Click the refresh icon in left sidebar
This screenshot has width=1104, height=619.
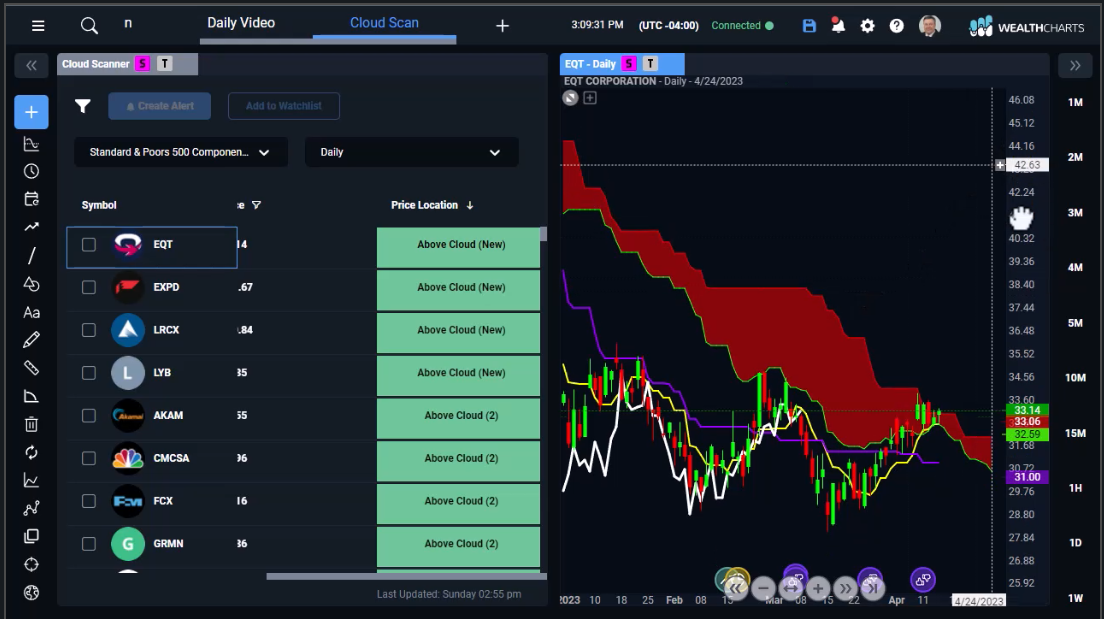point(31,452)
